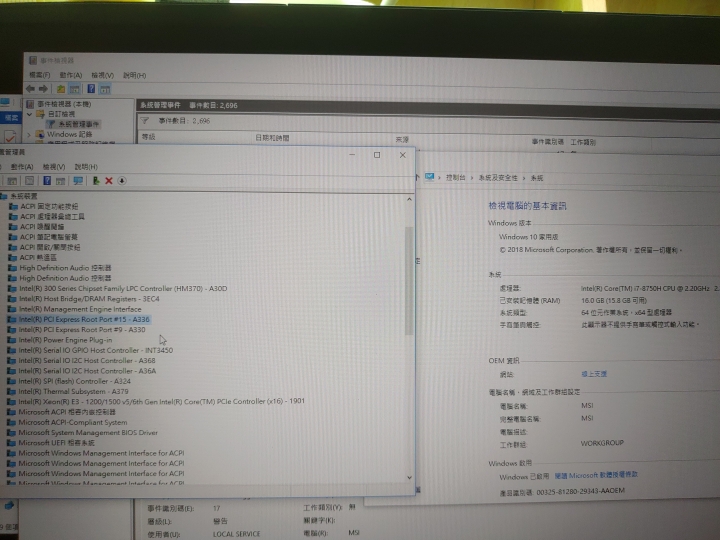Sort events by 事件識別碼 column header
The width and height of the screenshot is (720, 540).
point(547,141)
